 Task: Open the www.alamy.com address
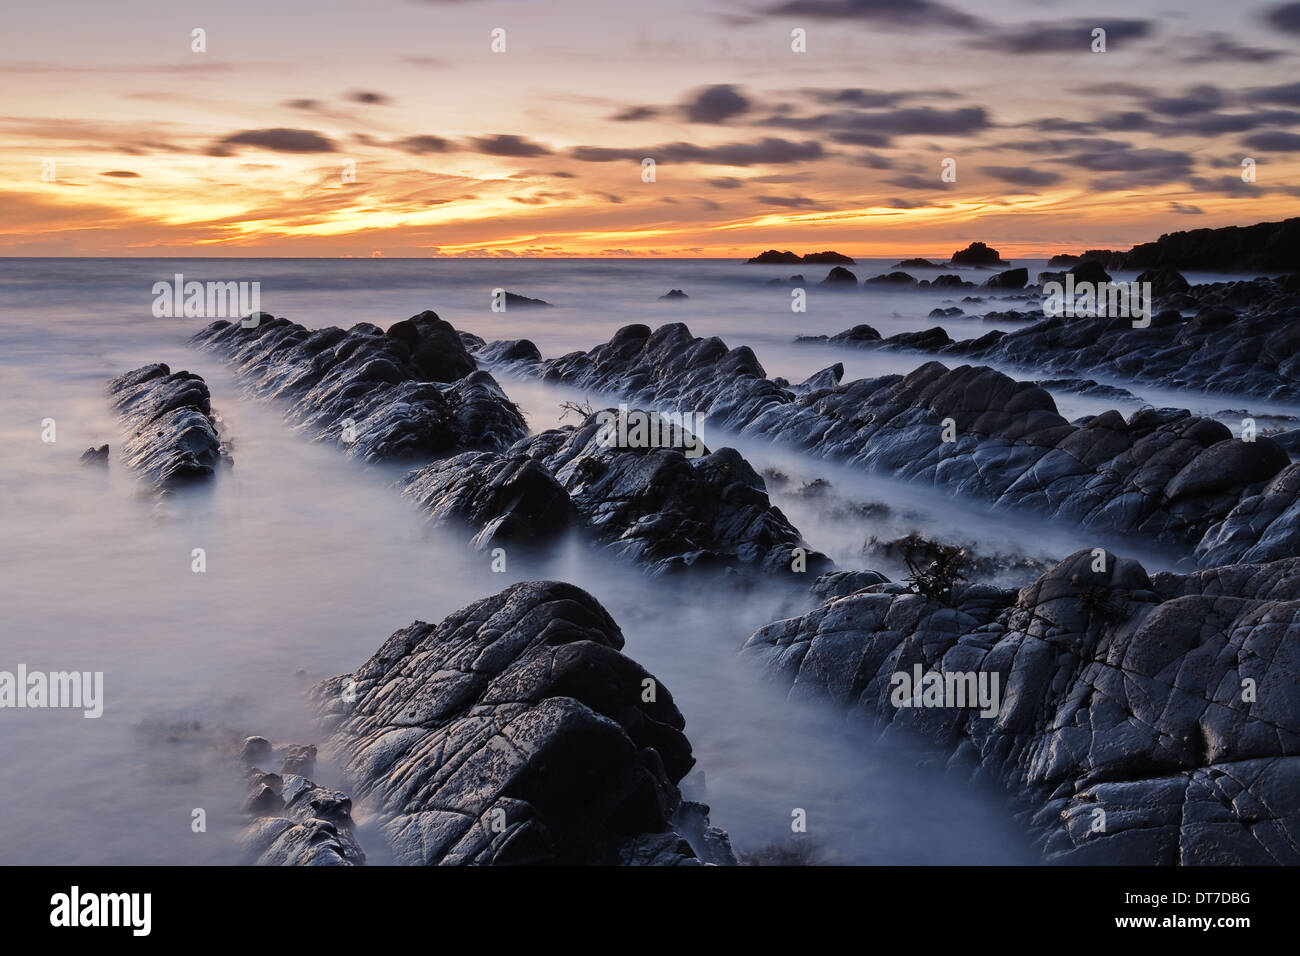point(1183,925)
